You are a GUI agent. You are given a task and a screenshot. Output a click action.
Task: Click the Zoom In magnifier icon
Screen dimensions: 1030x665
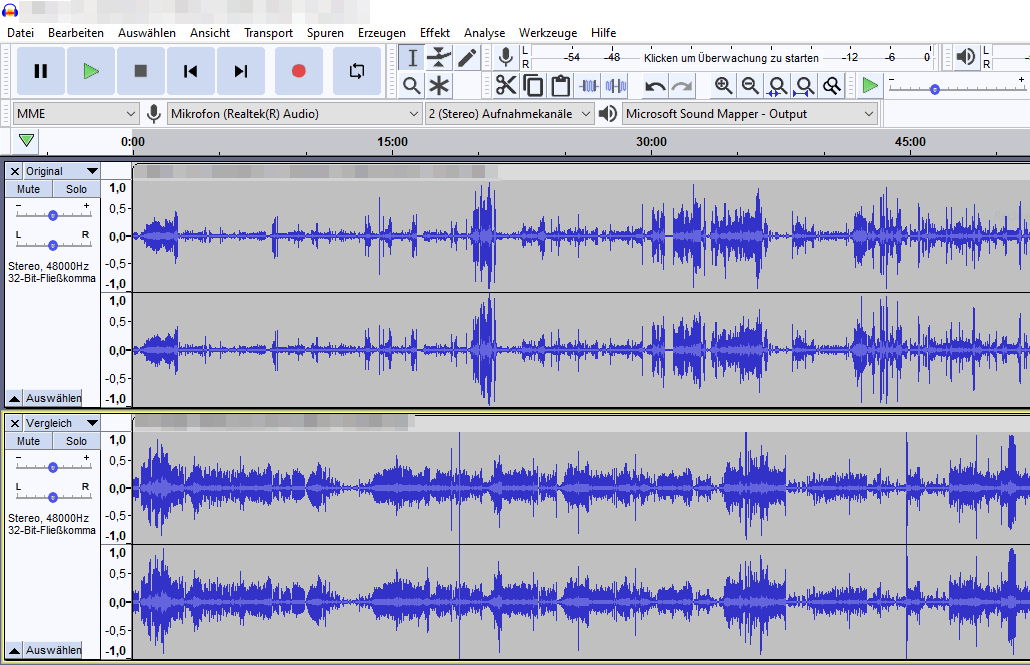pyautogui.click(x=723, y=86)
